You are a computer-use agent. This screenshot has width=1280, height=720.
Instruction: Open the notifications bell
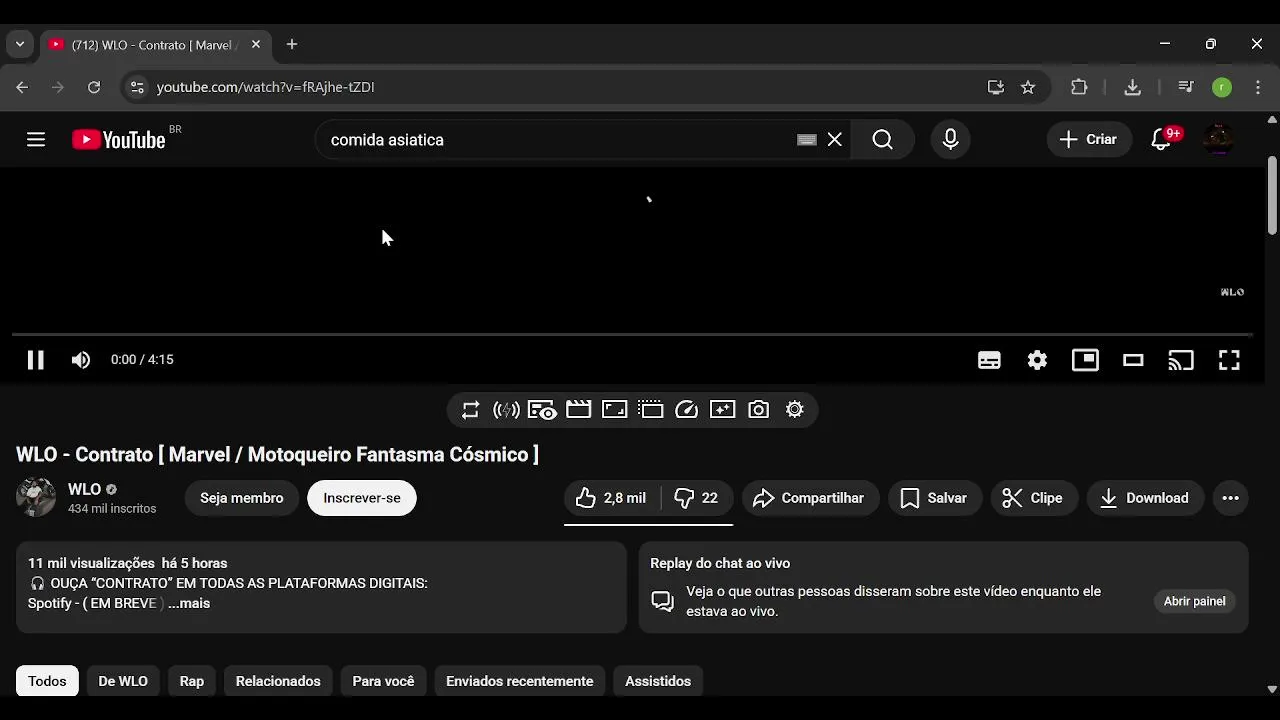pos(1162,140)
